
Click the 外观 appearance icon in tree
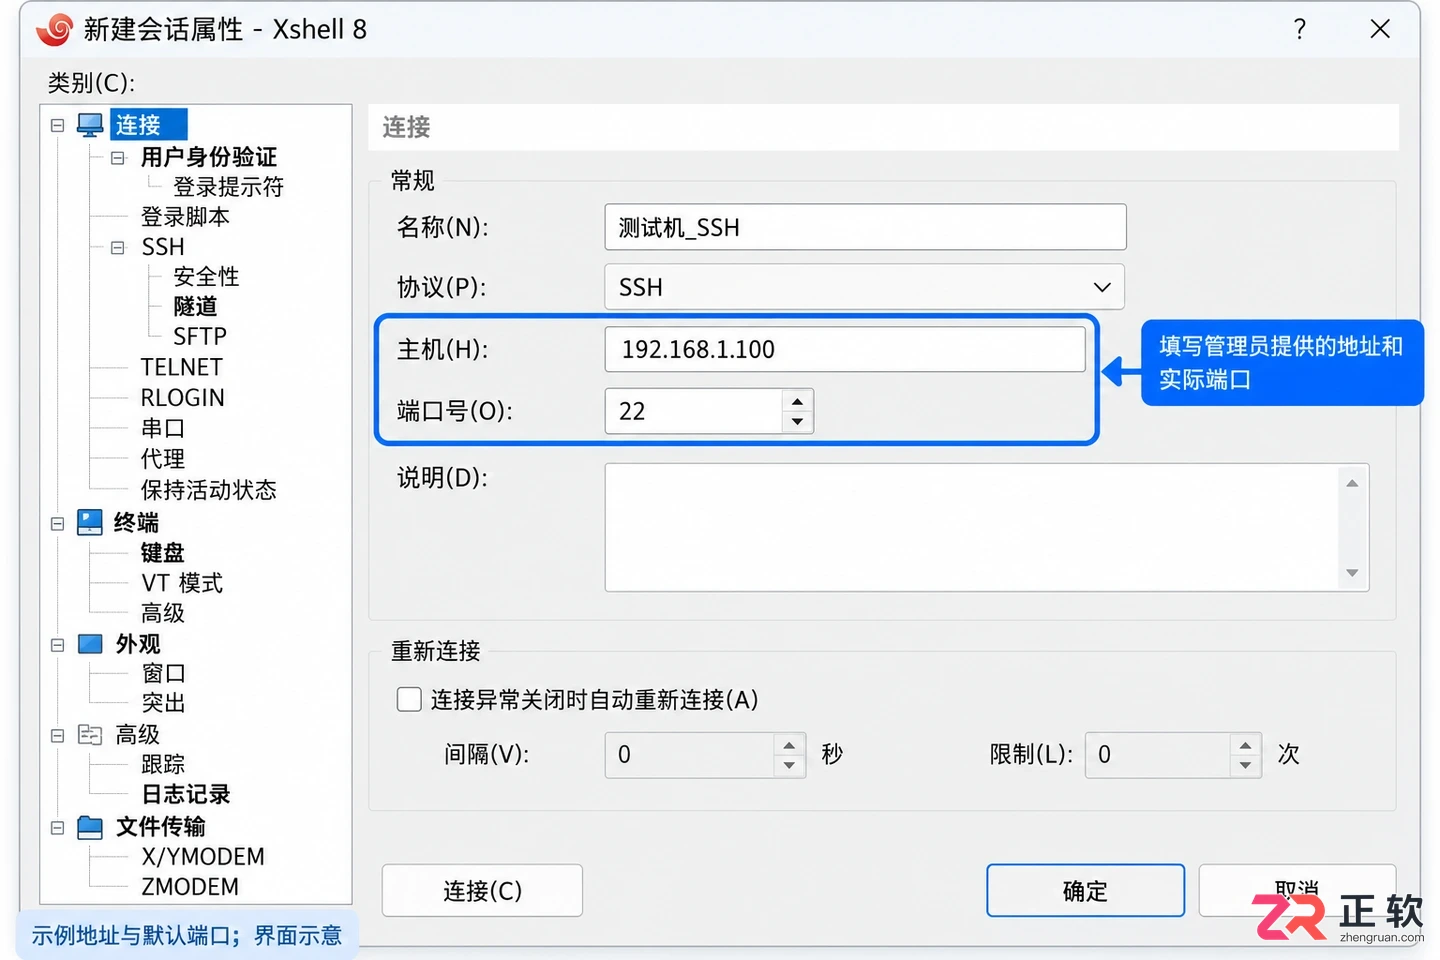tap(90, 644)
